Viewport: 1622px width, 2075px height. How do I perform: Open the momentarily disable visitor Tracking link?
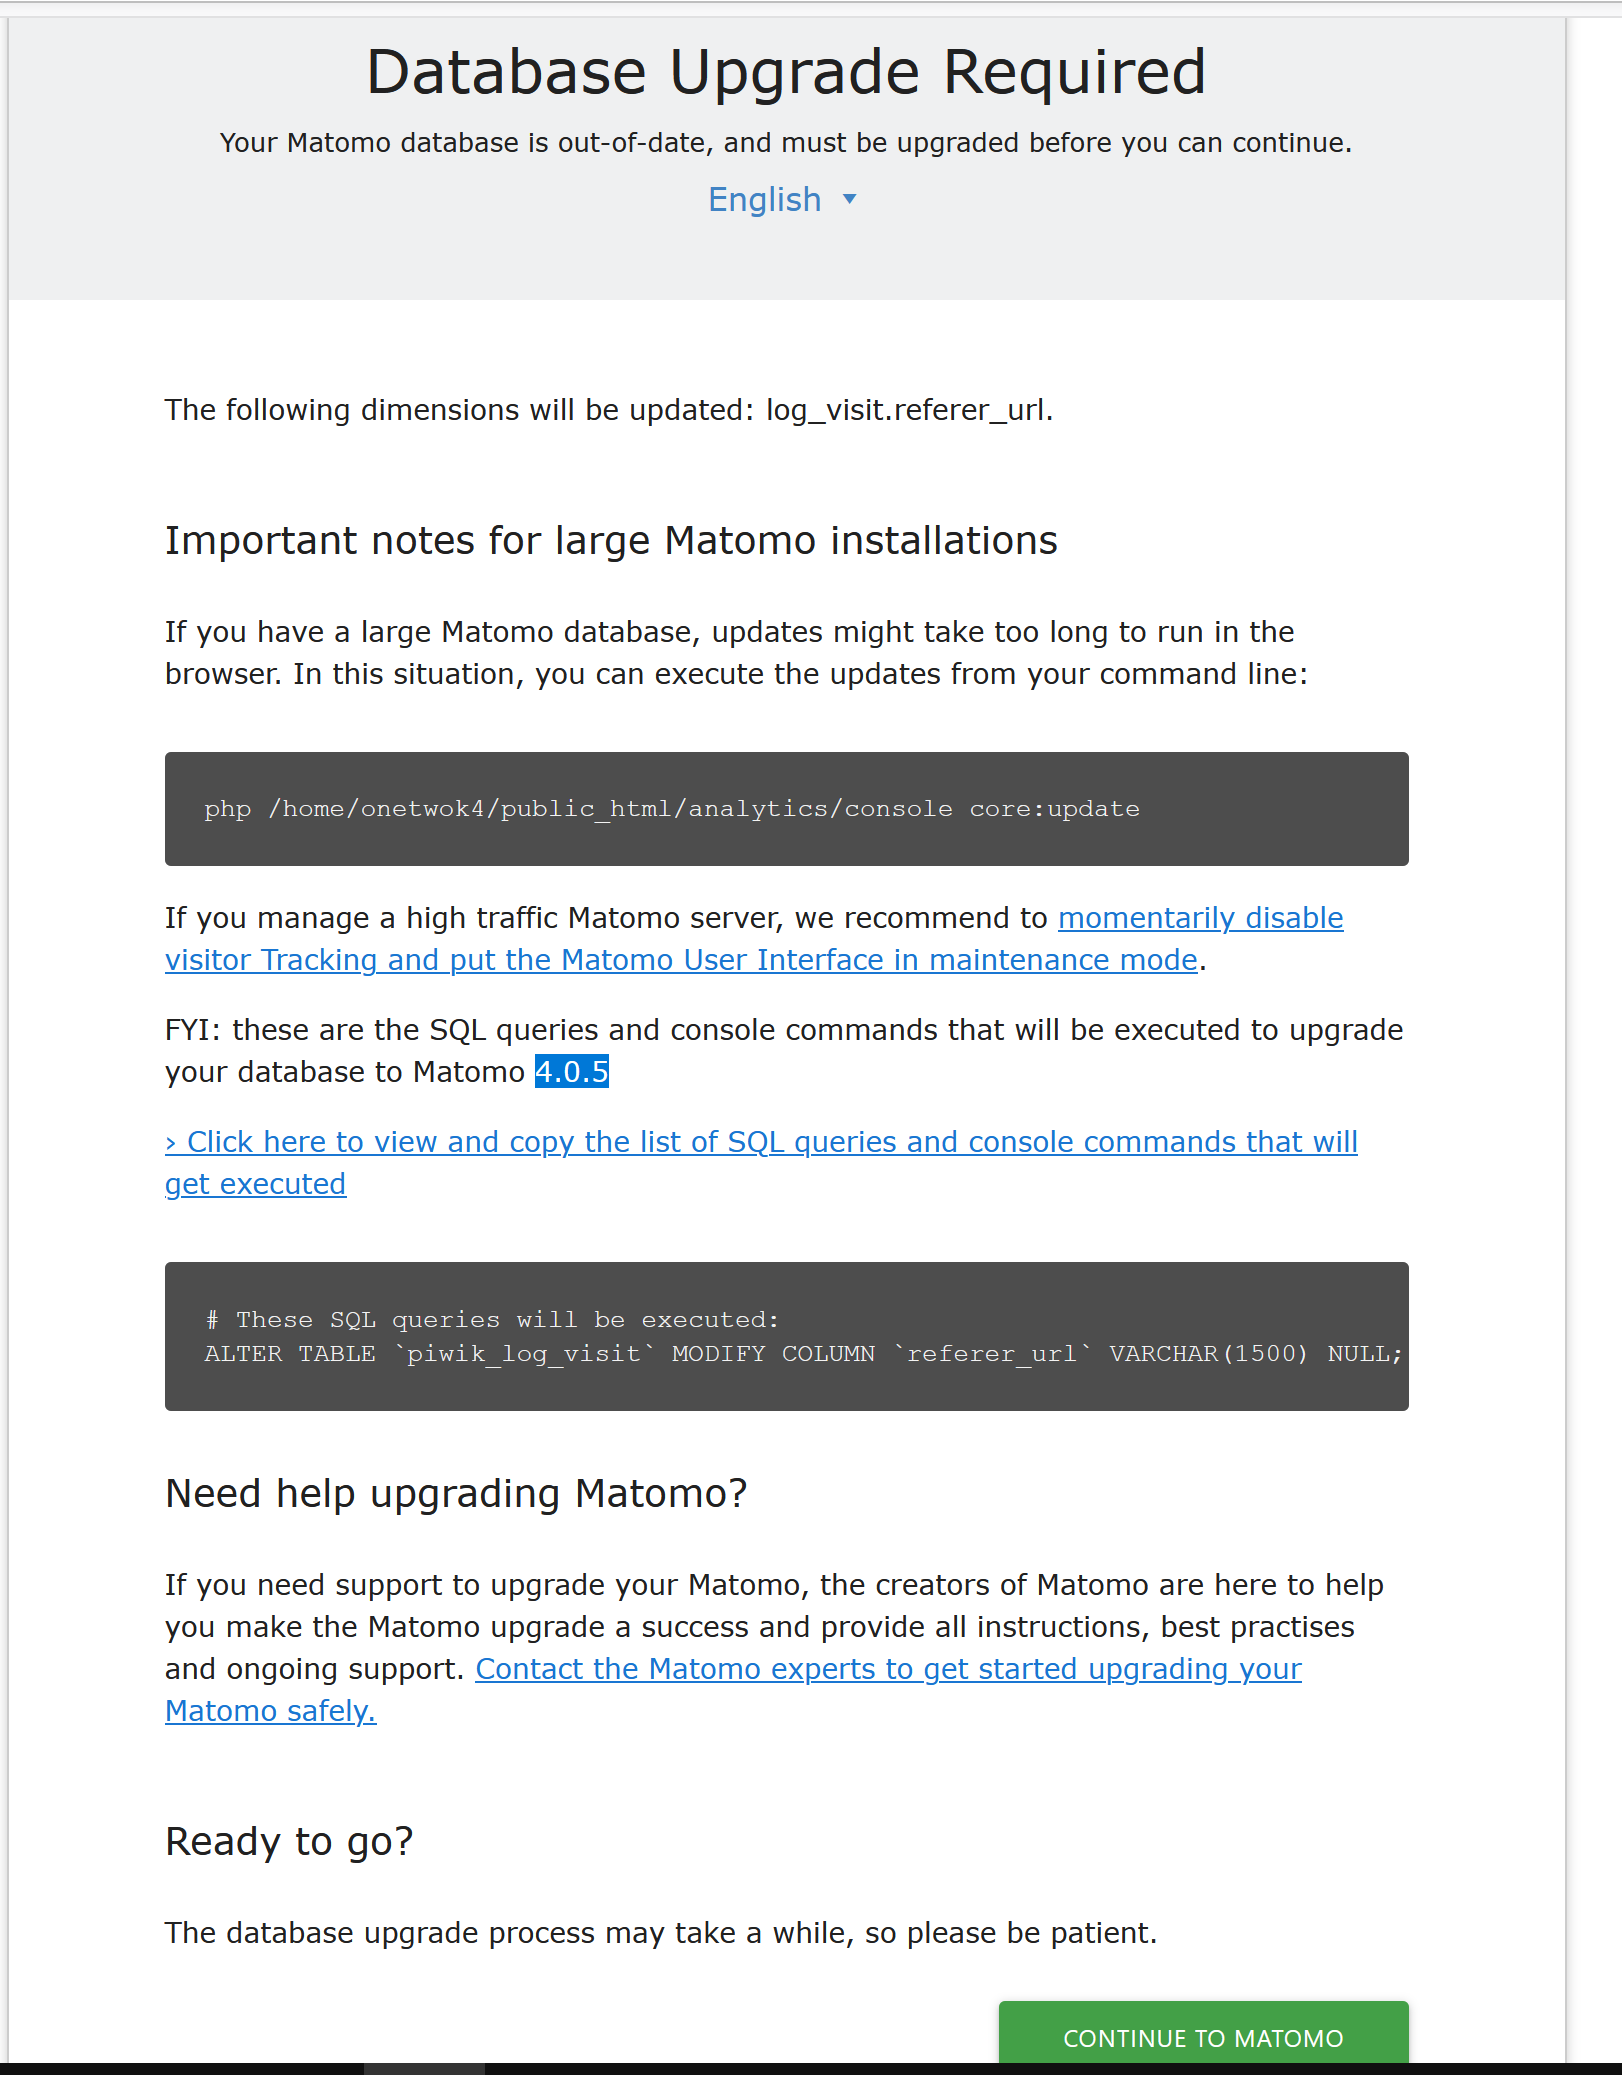pos(754,939)
